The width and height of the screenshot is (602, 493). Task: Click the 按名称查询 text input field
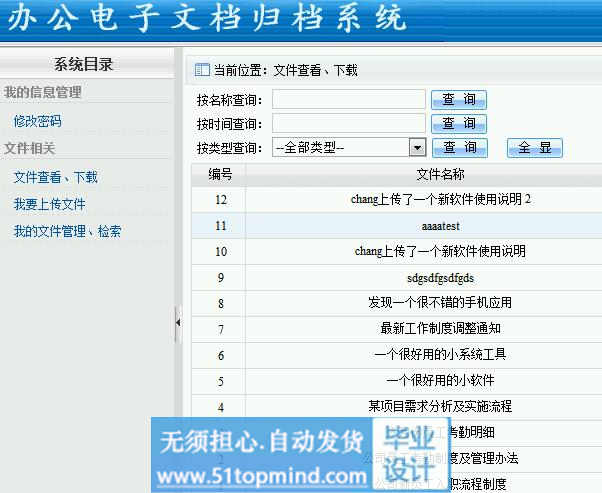(x=349, y=99)
